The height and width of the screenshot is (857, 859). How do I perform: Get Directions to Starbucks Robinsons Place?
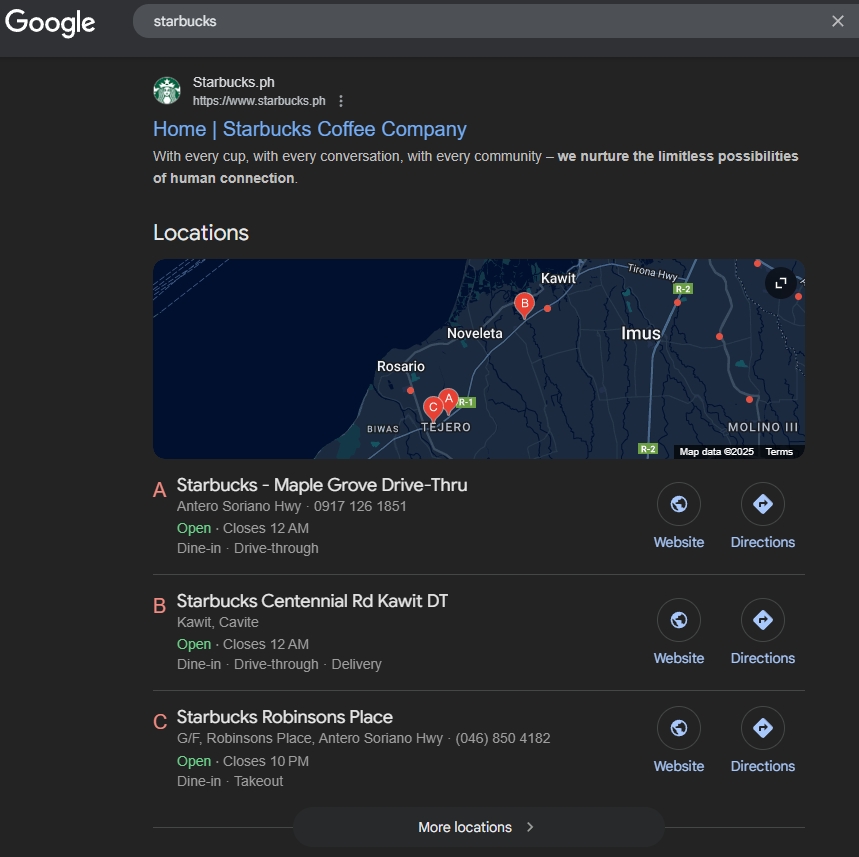762,729
